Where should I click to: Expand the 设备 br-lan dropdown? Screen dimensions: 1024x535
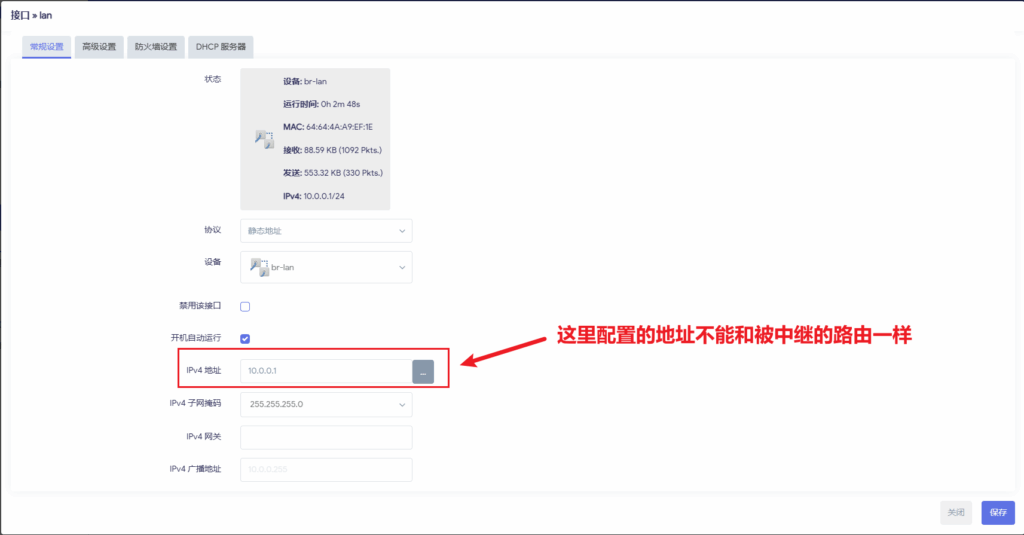point(326,267)
